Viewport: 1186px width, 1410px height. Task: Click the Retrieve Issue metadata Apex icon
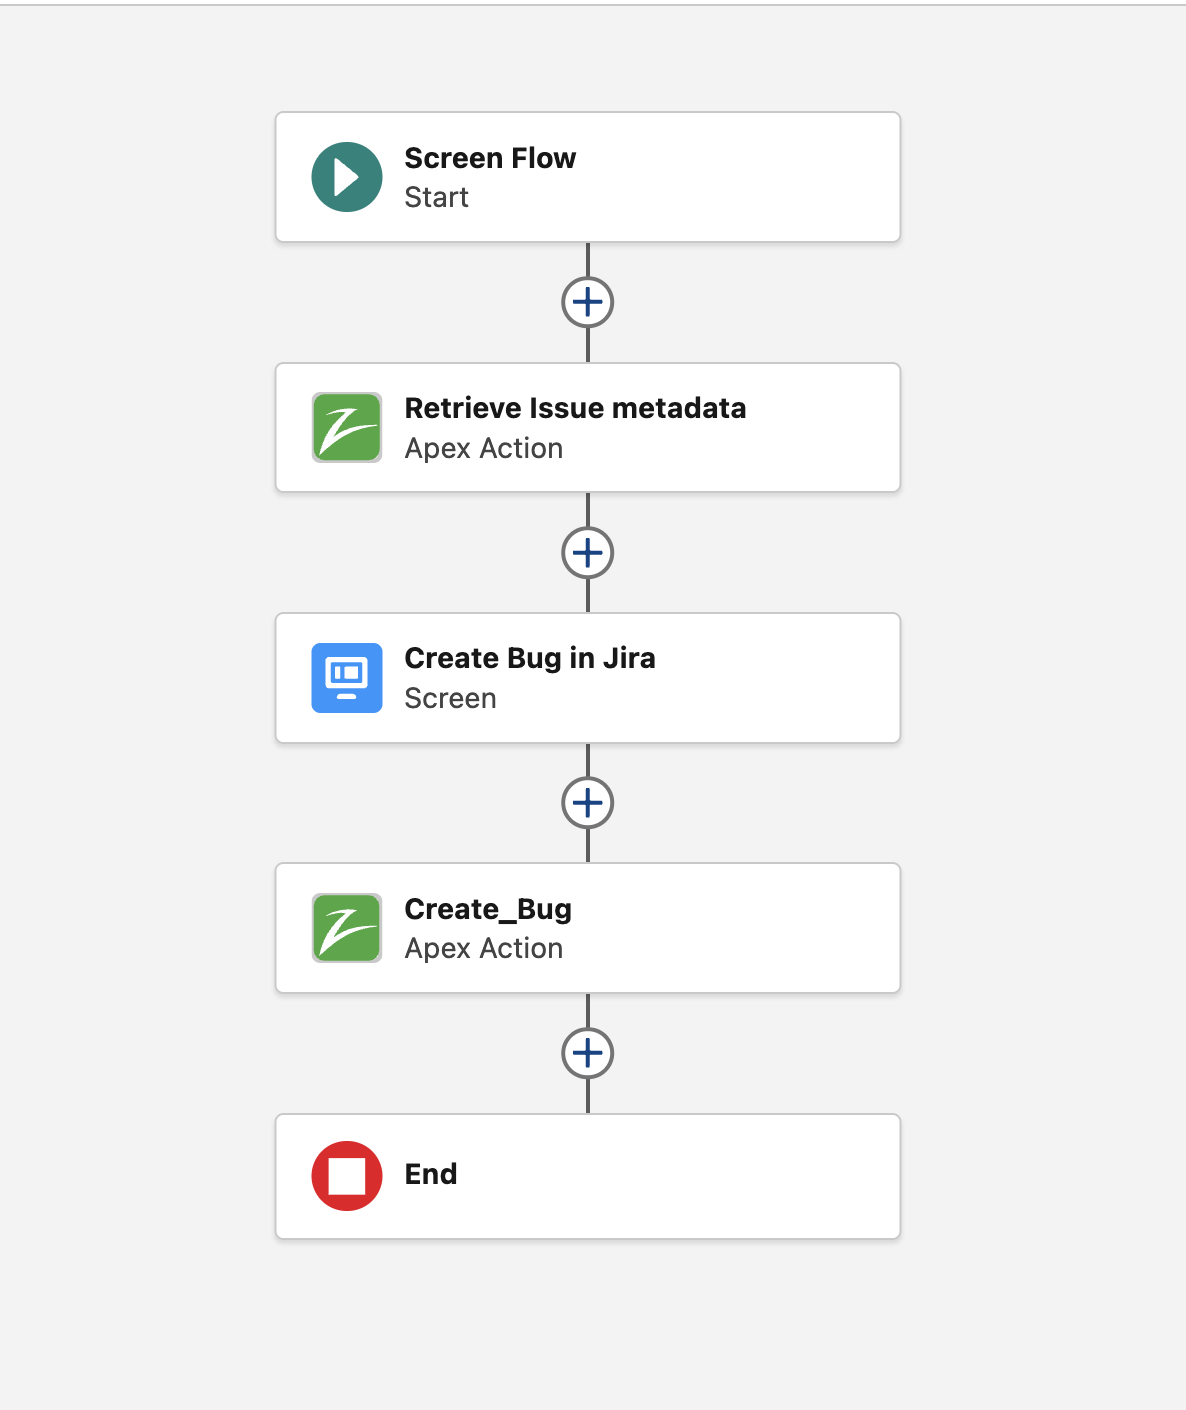point(347,427)
